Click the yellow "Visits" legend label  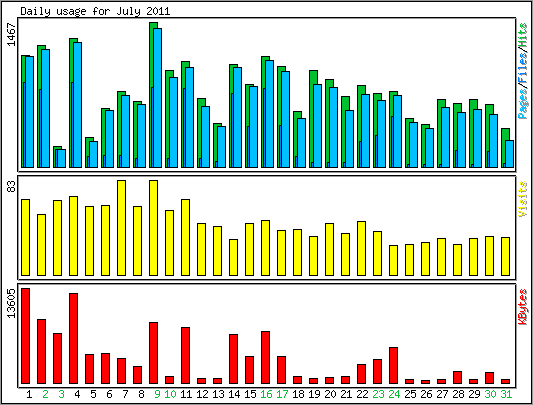pyautogui.click(x=523, y=199)
